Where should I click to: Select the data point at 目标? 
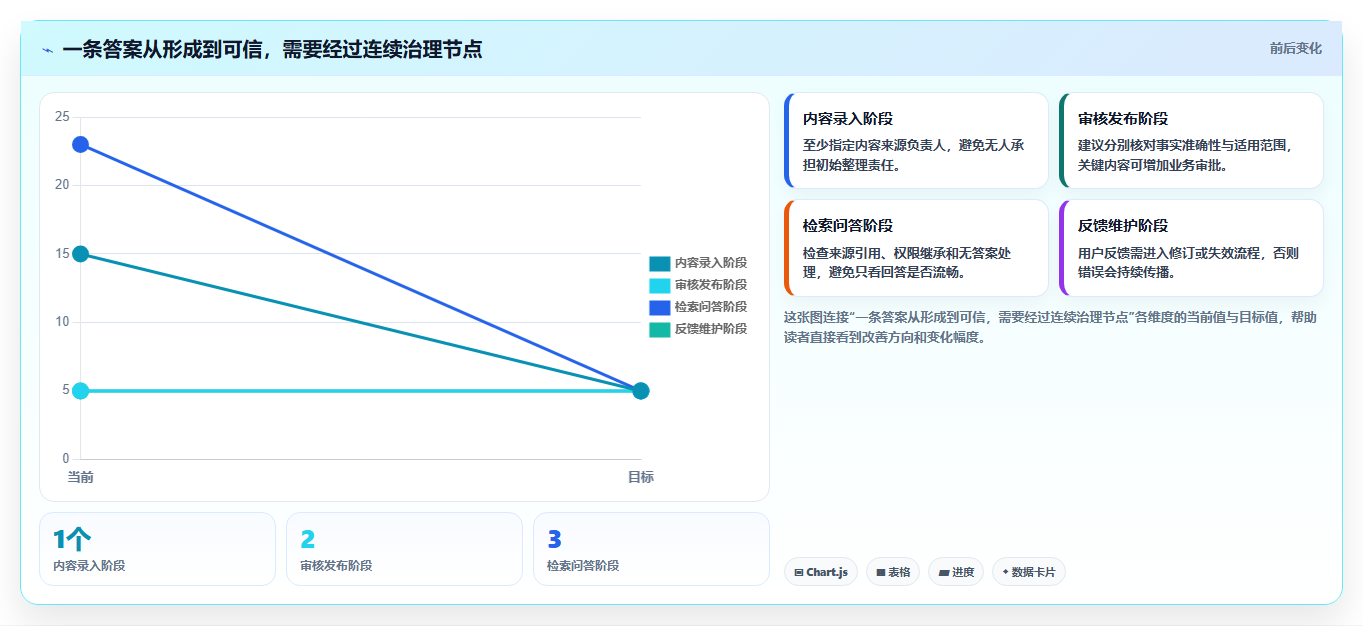coord(641,391)
